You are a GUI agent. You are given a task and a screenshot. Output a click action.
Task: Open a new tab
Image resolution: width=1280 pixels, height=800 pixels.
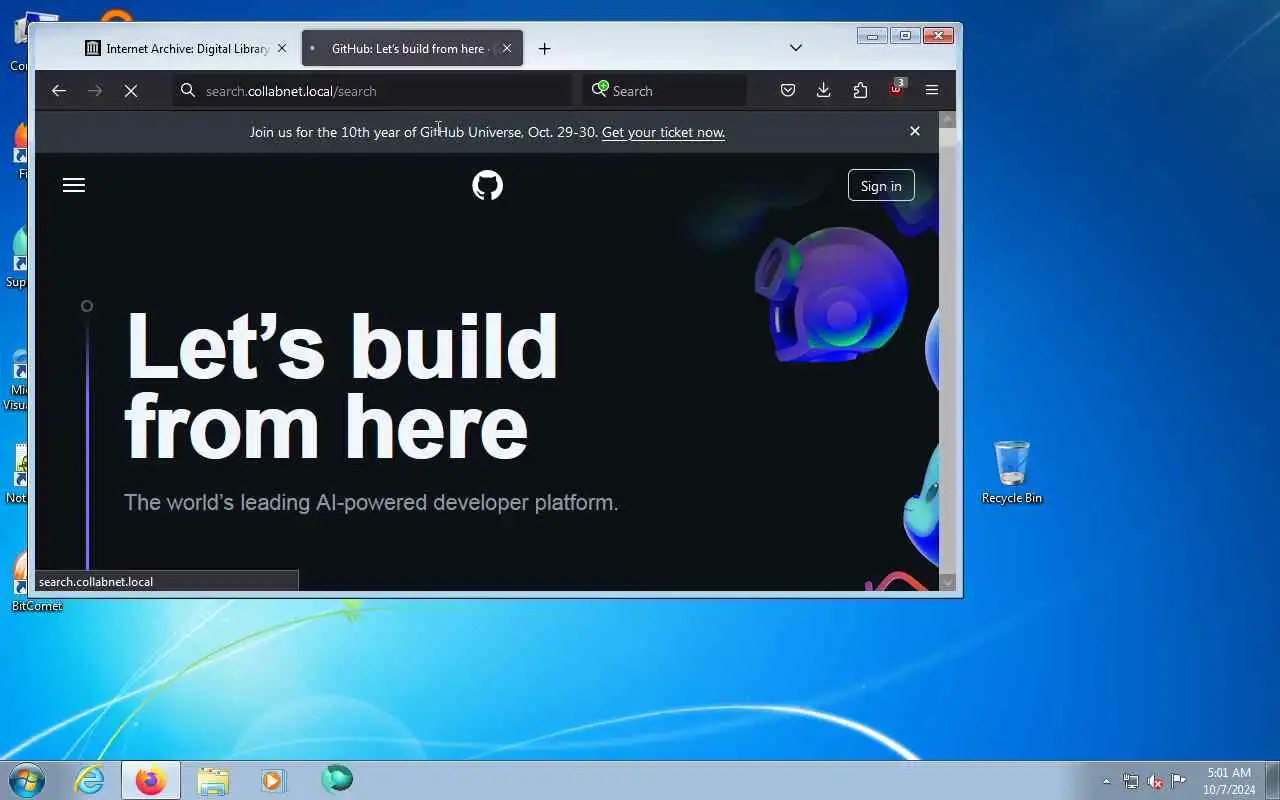pos(544,49)
